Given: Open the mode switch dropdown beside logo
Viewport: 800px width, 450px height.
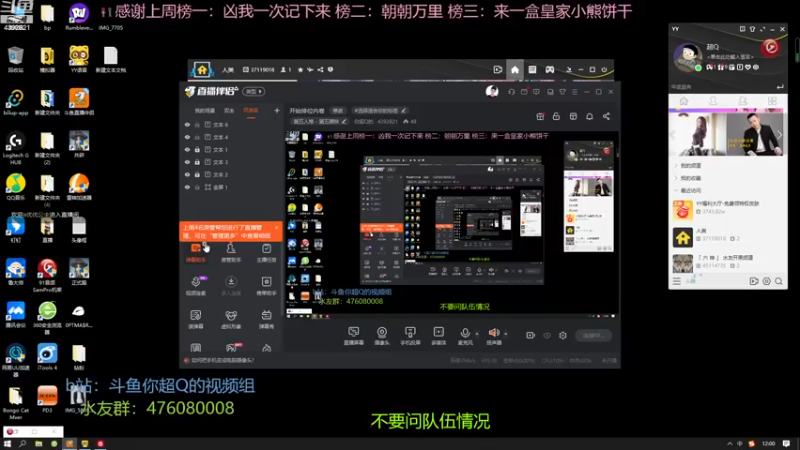Looking at the screenshot, I should pyautogui.click(x=254, y=91).
